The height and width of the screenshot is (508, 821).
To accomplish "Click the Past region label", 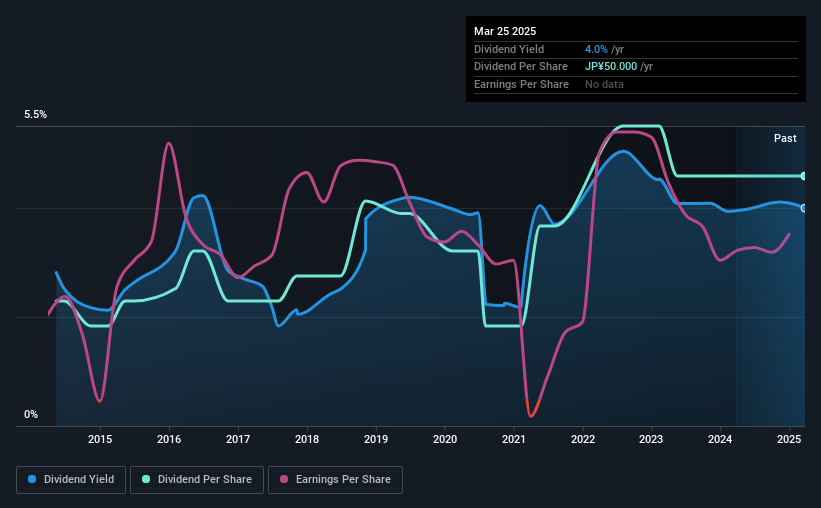I will (x=785, y=138).
